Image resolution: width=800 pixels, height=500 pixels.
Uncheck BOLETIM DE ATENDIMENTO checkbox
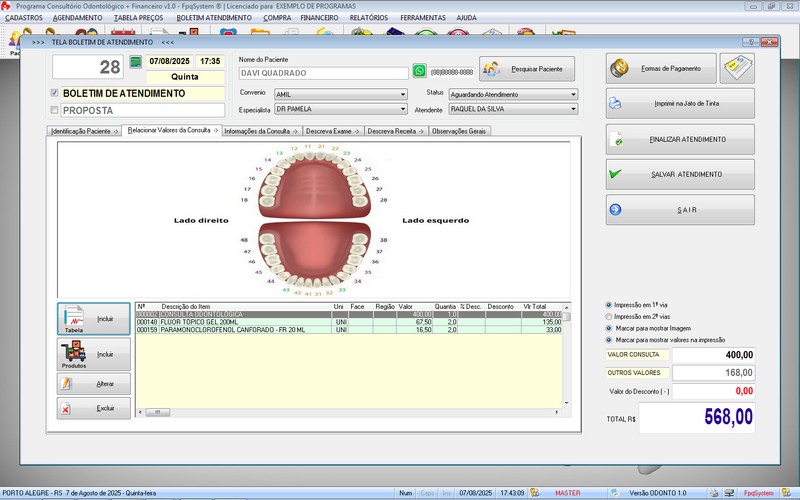click(x=55, y=93)
